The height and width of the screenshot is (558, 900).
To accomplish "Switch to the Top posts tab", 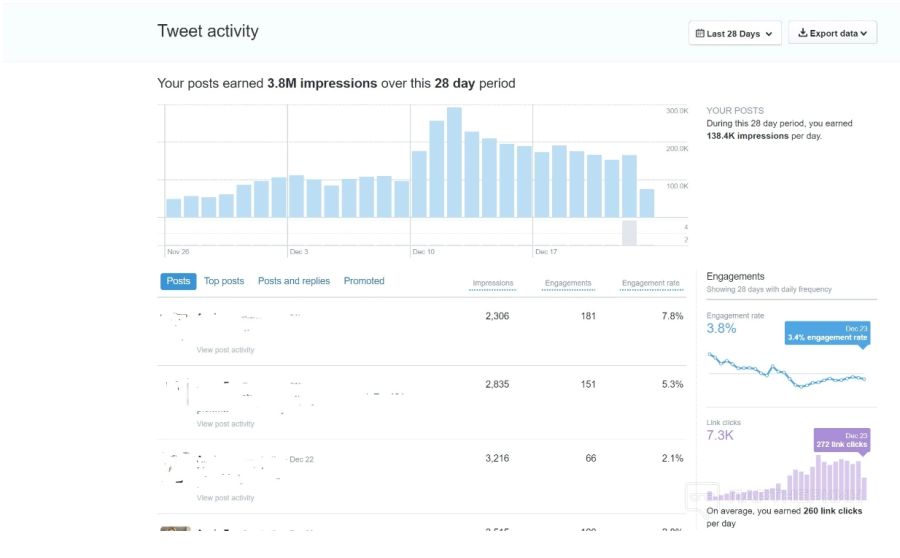I will point(224,282).
